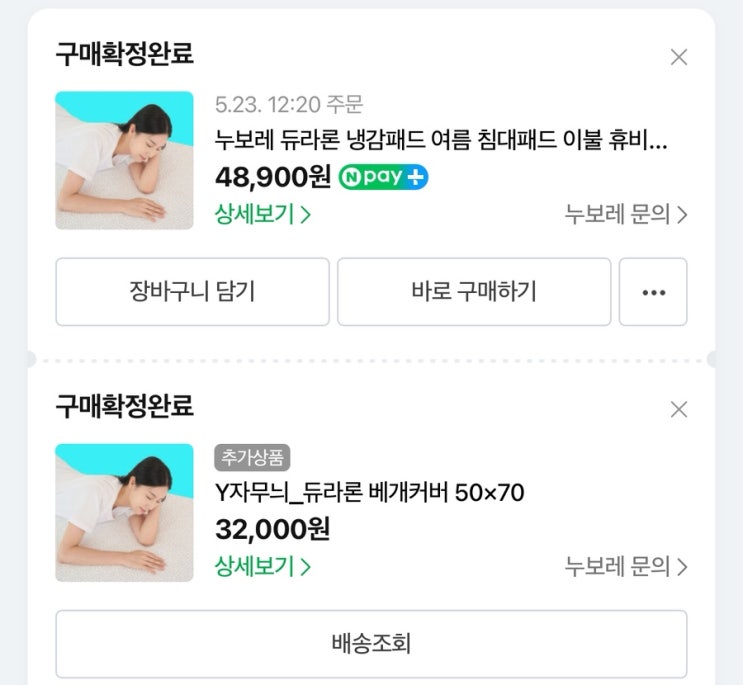Remove the Y자무늬 베개커버 order entry
The height and width of the screenshot is (685, 743).
click(x=679, y=409)
